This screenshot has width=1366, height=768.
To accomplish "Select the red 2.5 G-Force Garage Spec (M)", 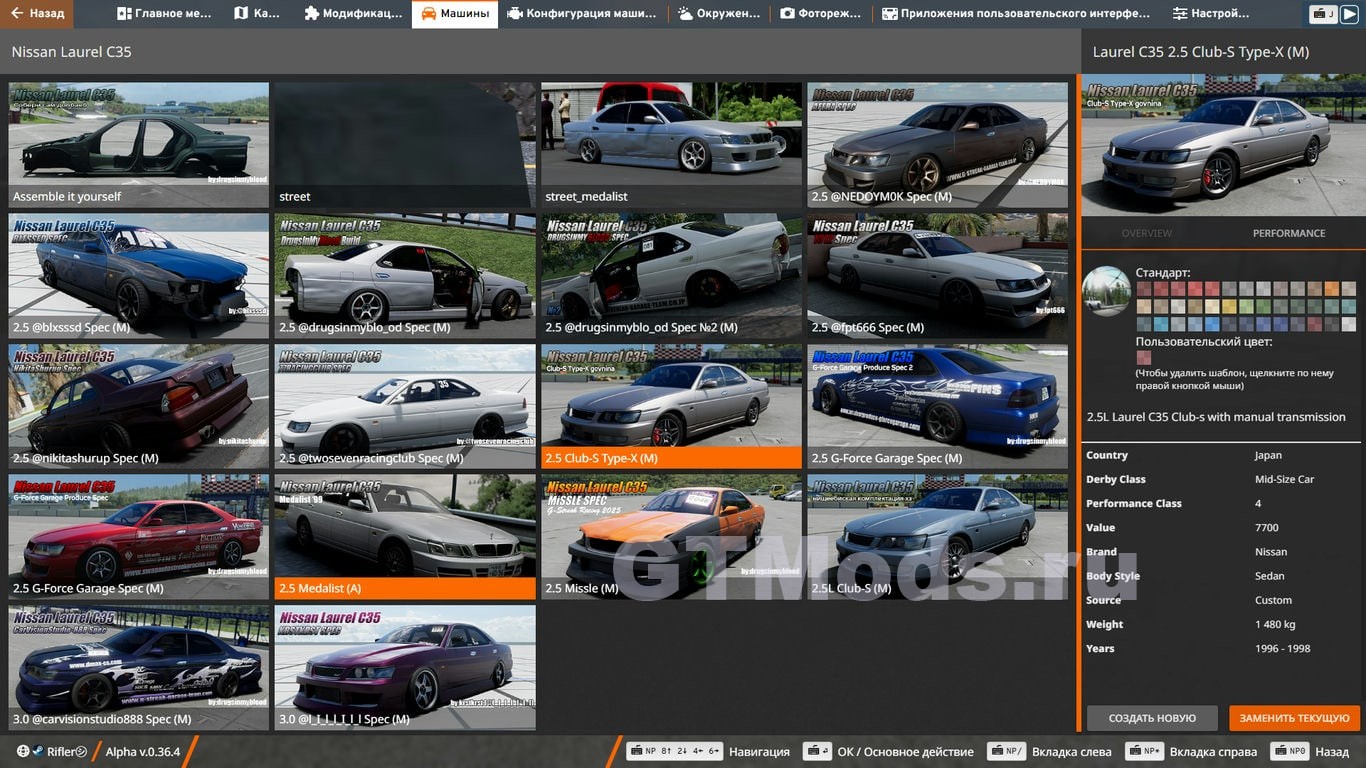I will [x=139, y=538].
